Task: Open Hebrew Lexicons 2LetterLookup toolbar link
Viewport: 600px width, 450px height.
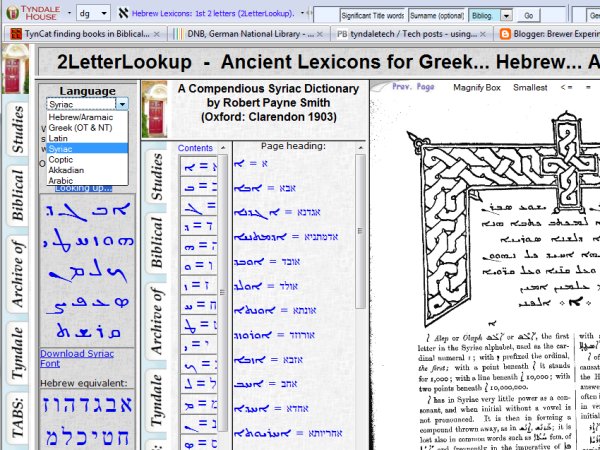Action: pos(213,13)
